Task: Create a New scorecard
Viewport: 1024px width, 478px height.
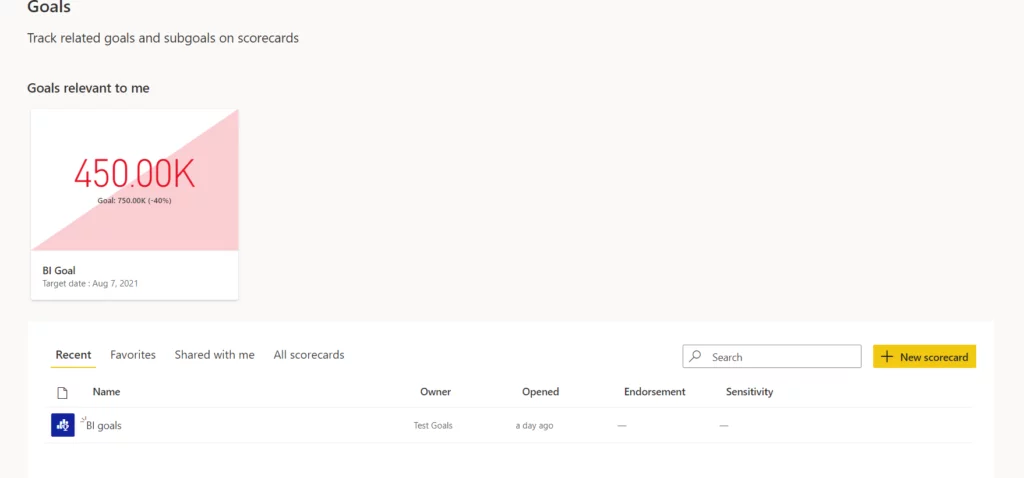Action: (924, 357)
